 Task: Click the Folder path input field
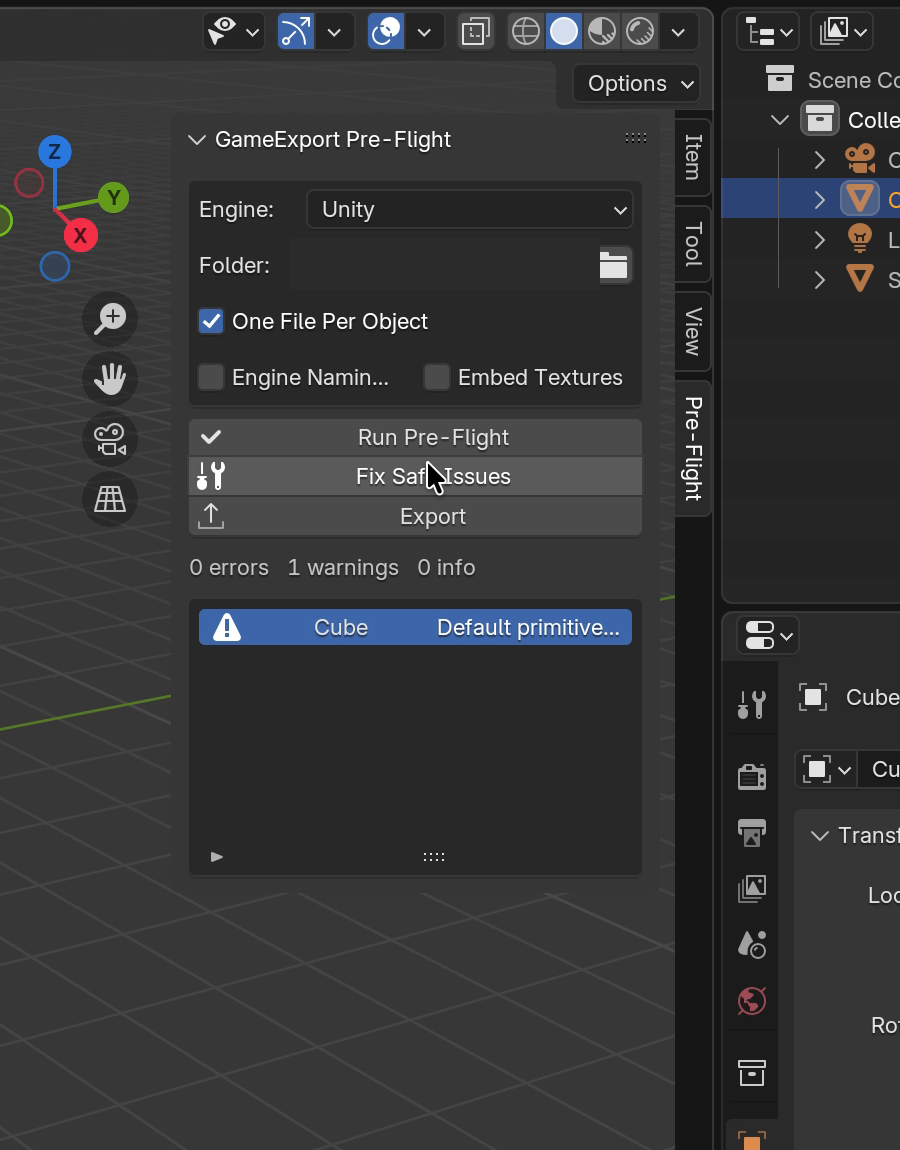pos(444,265)
